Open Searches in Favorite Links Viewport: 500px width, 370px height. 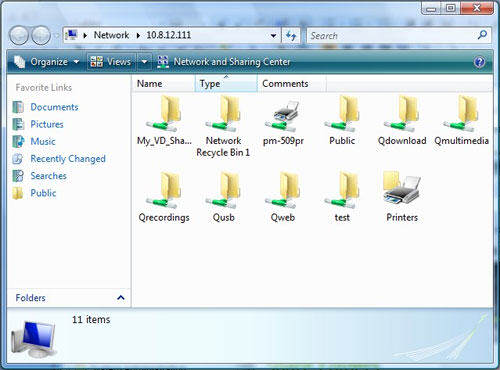[x=40, y=176]
